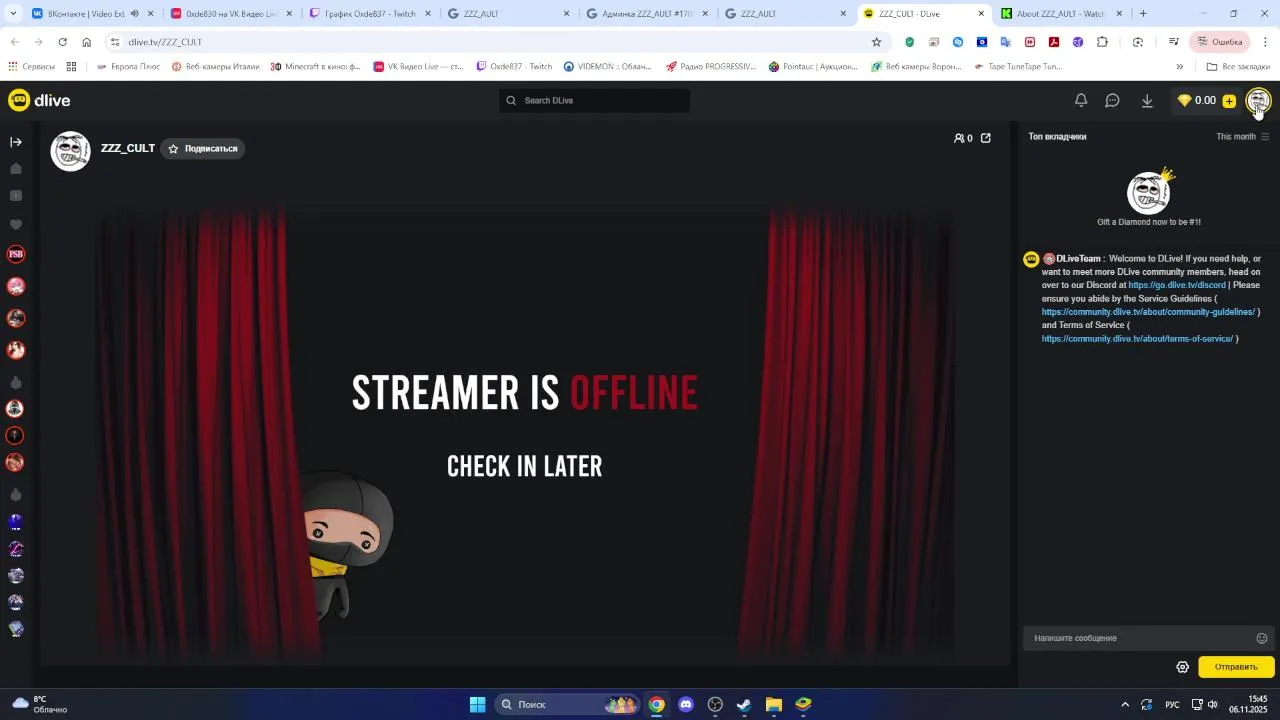Open the media control playlist icon
Screen dimensions: 1280x720
[x=1174, y=42]
